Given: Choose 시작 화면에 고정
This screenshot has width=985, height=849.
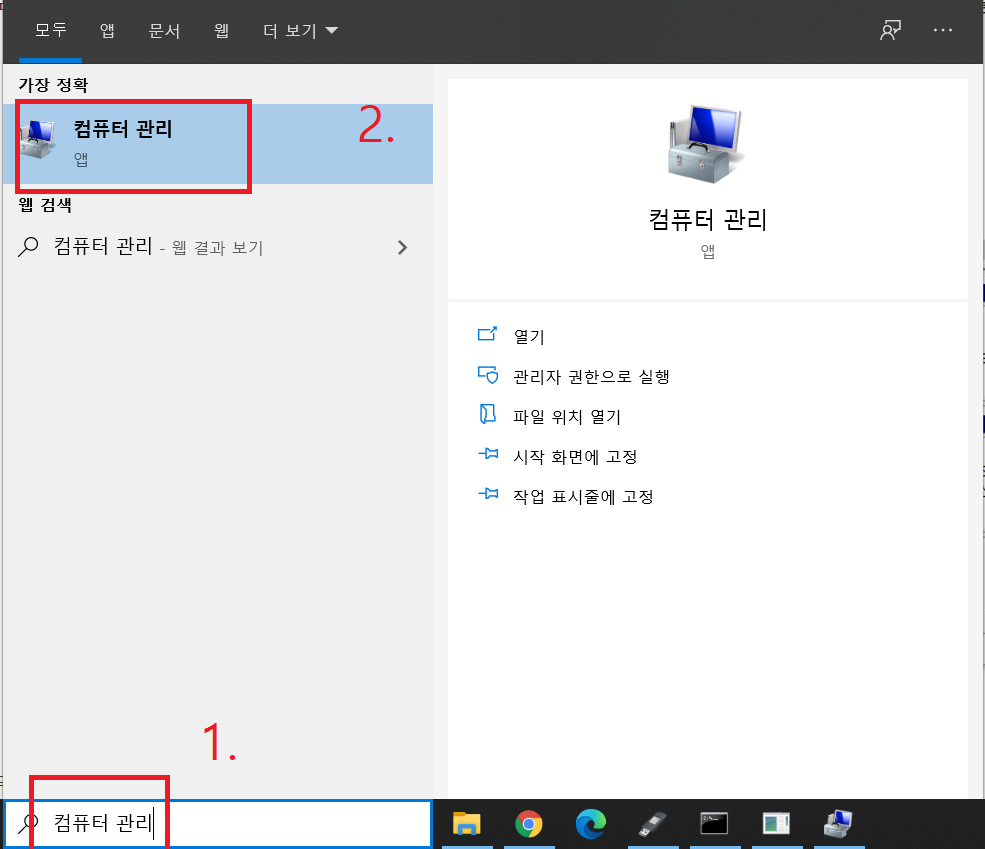Looking at the screenshot, I should coord(575,457).
